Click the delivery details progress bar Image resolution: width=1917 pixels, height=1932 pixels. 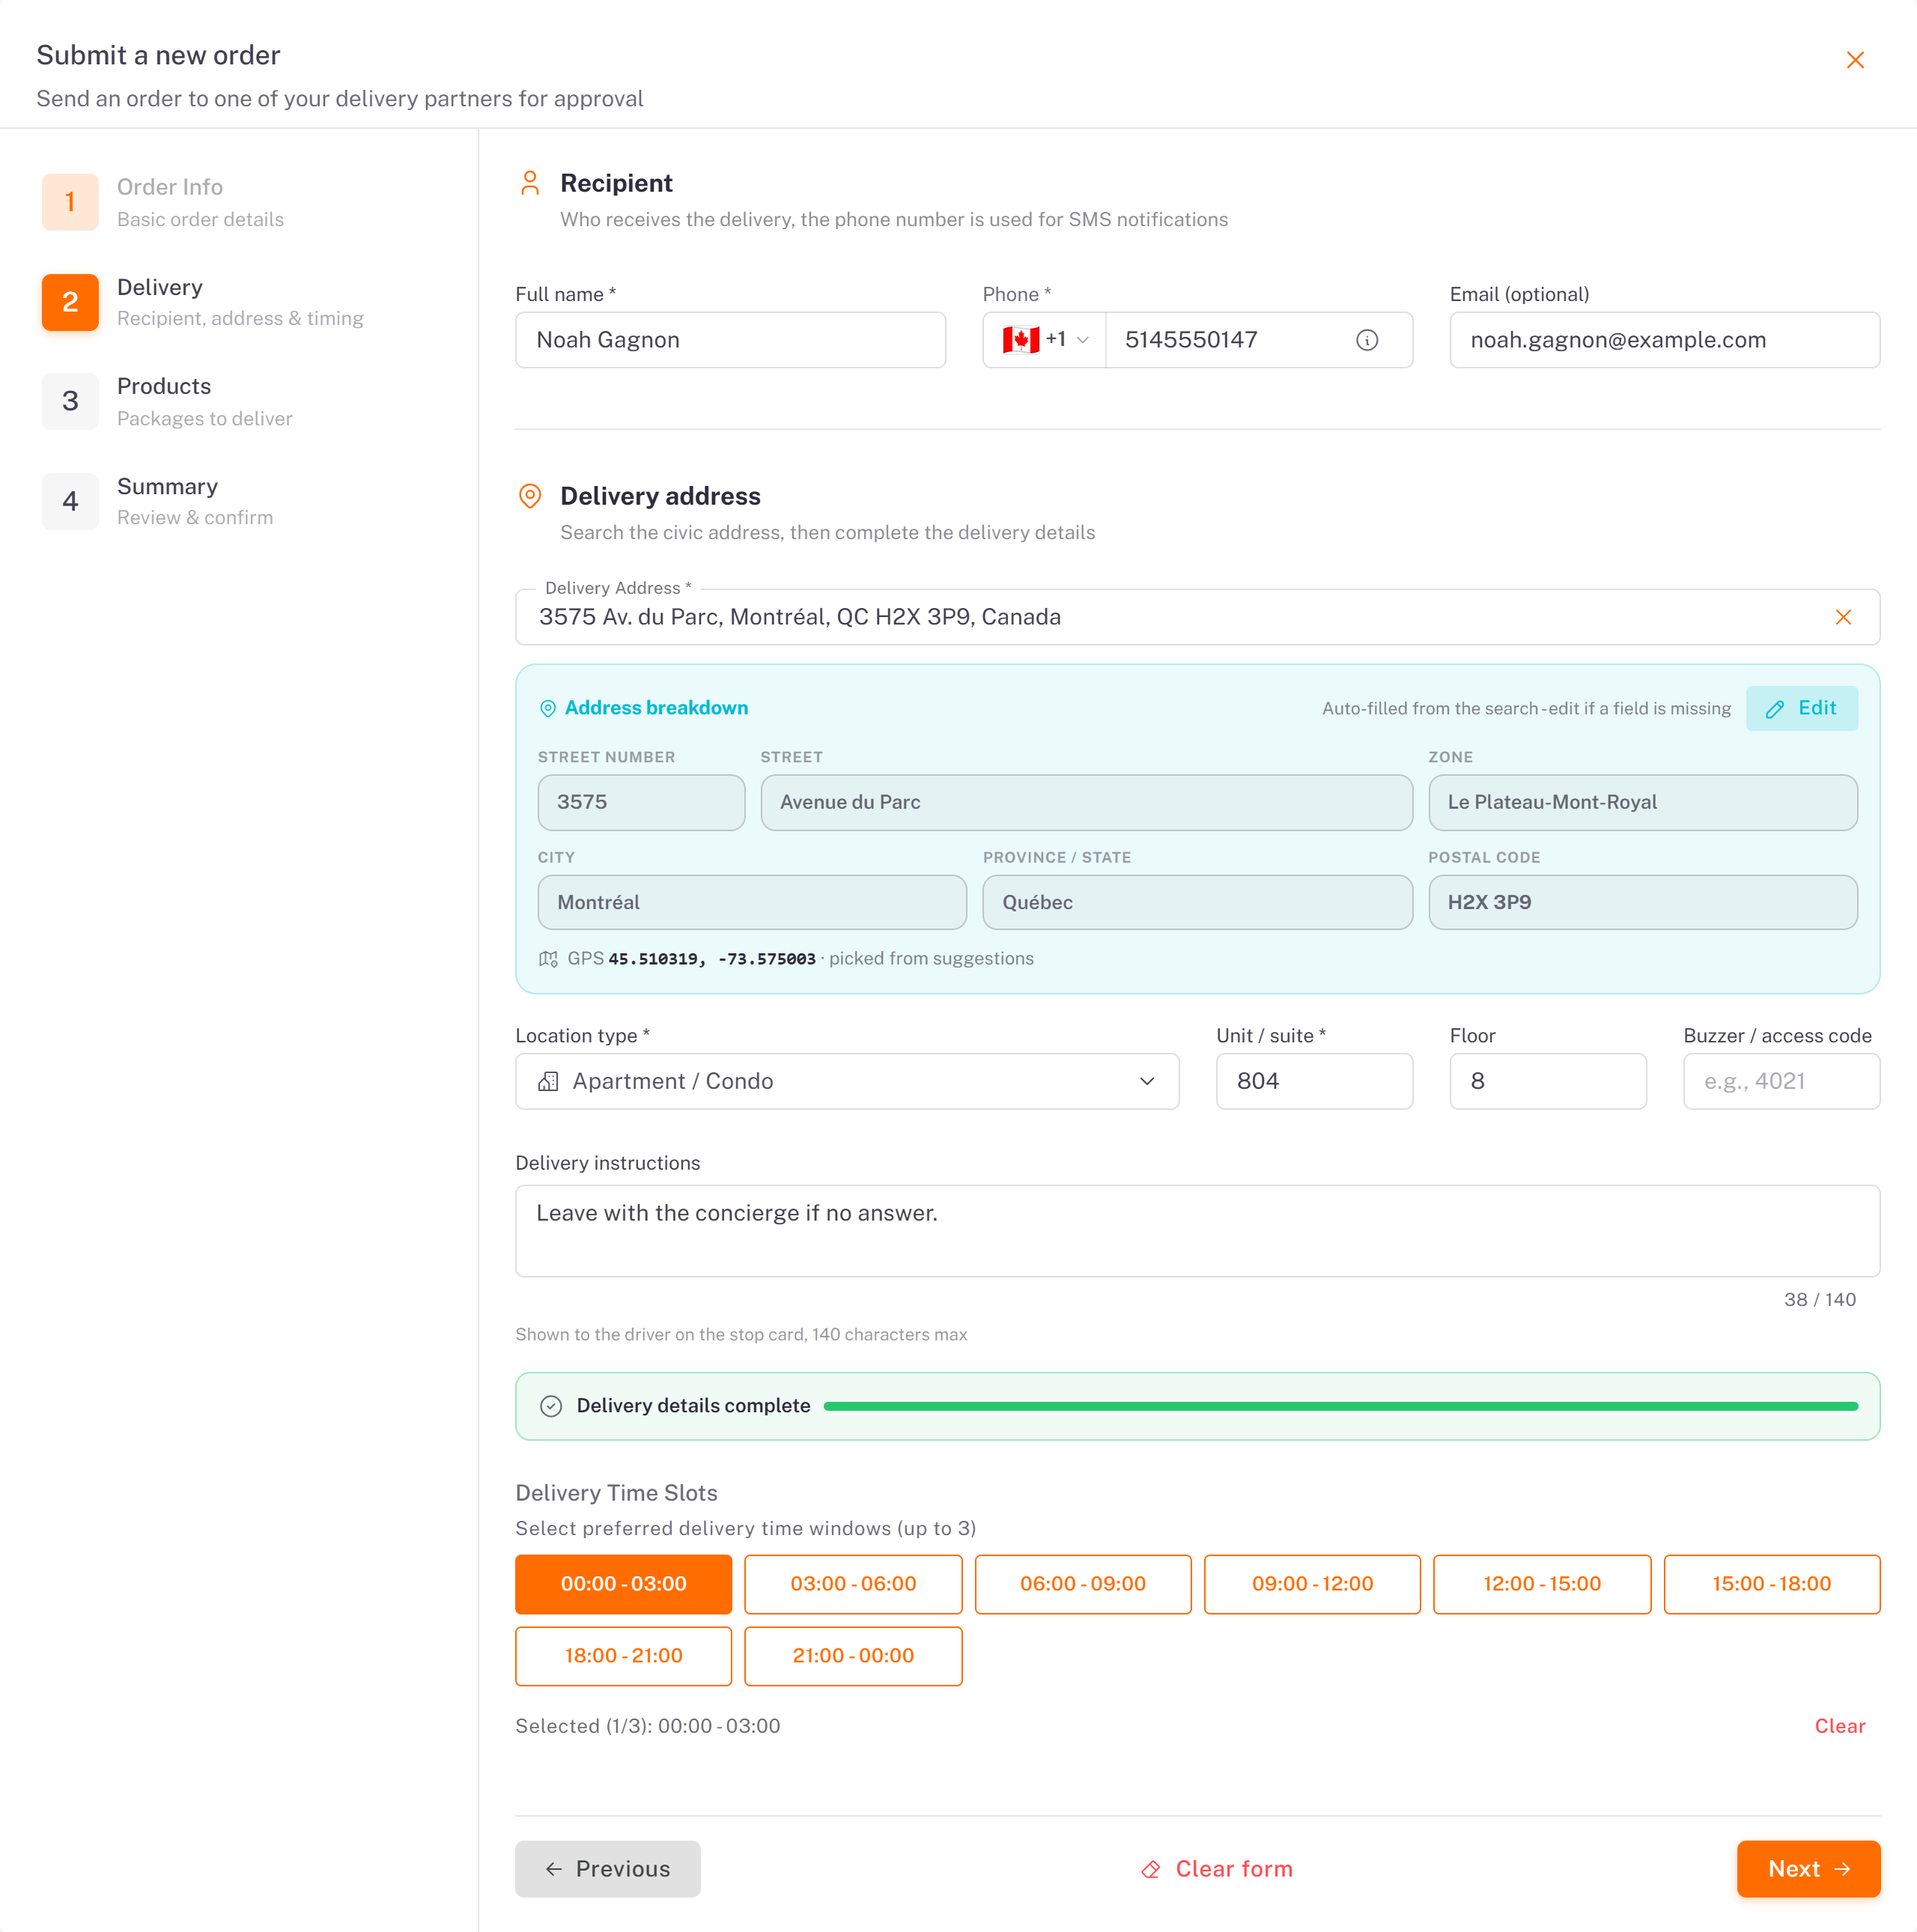click(1340, 1406)
